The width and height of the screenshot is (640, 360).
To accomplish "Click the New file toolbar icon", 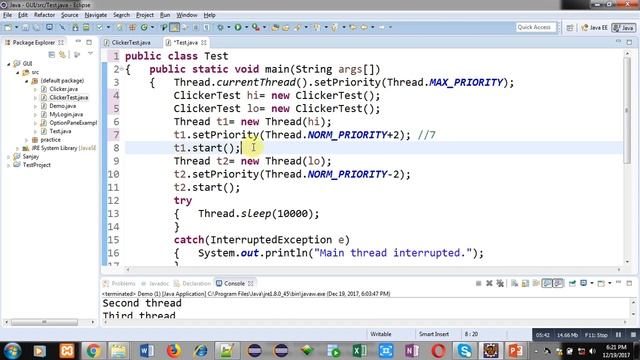I will pos(8,27).
